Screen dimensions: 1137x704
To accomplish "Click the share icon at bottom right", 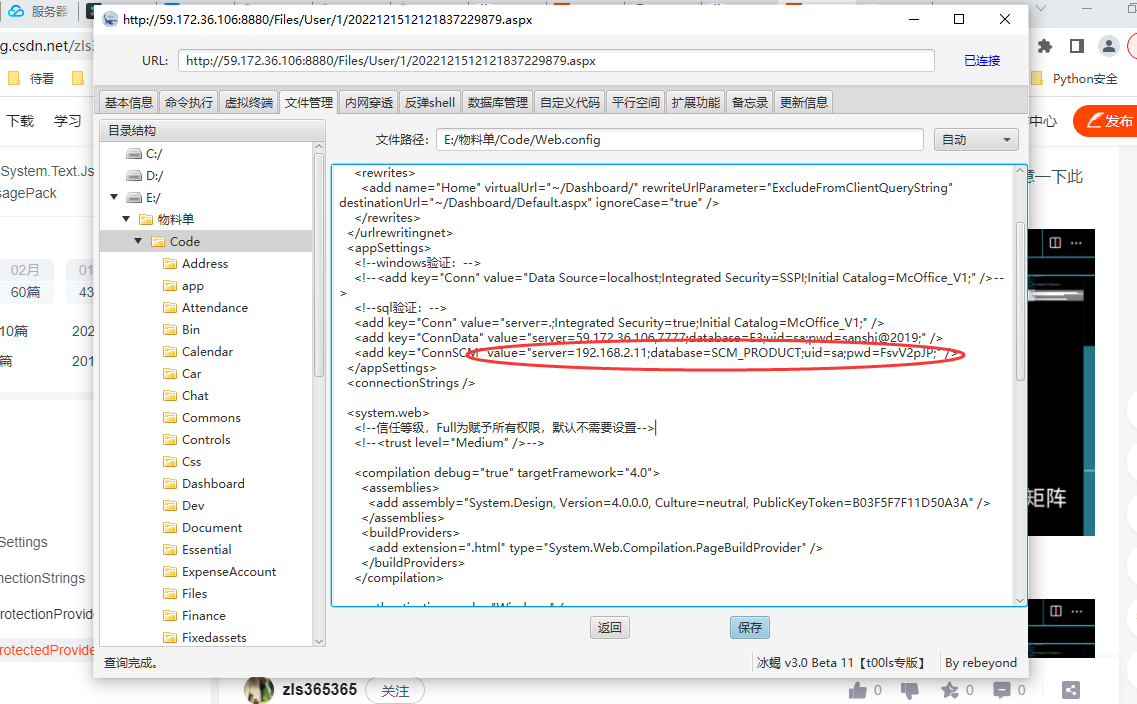I will pos(1070,689).
